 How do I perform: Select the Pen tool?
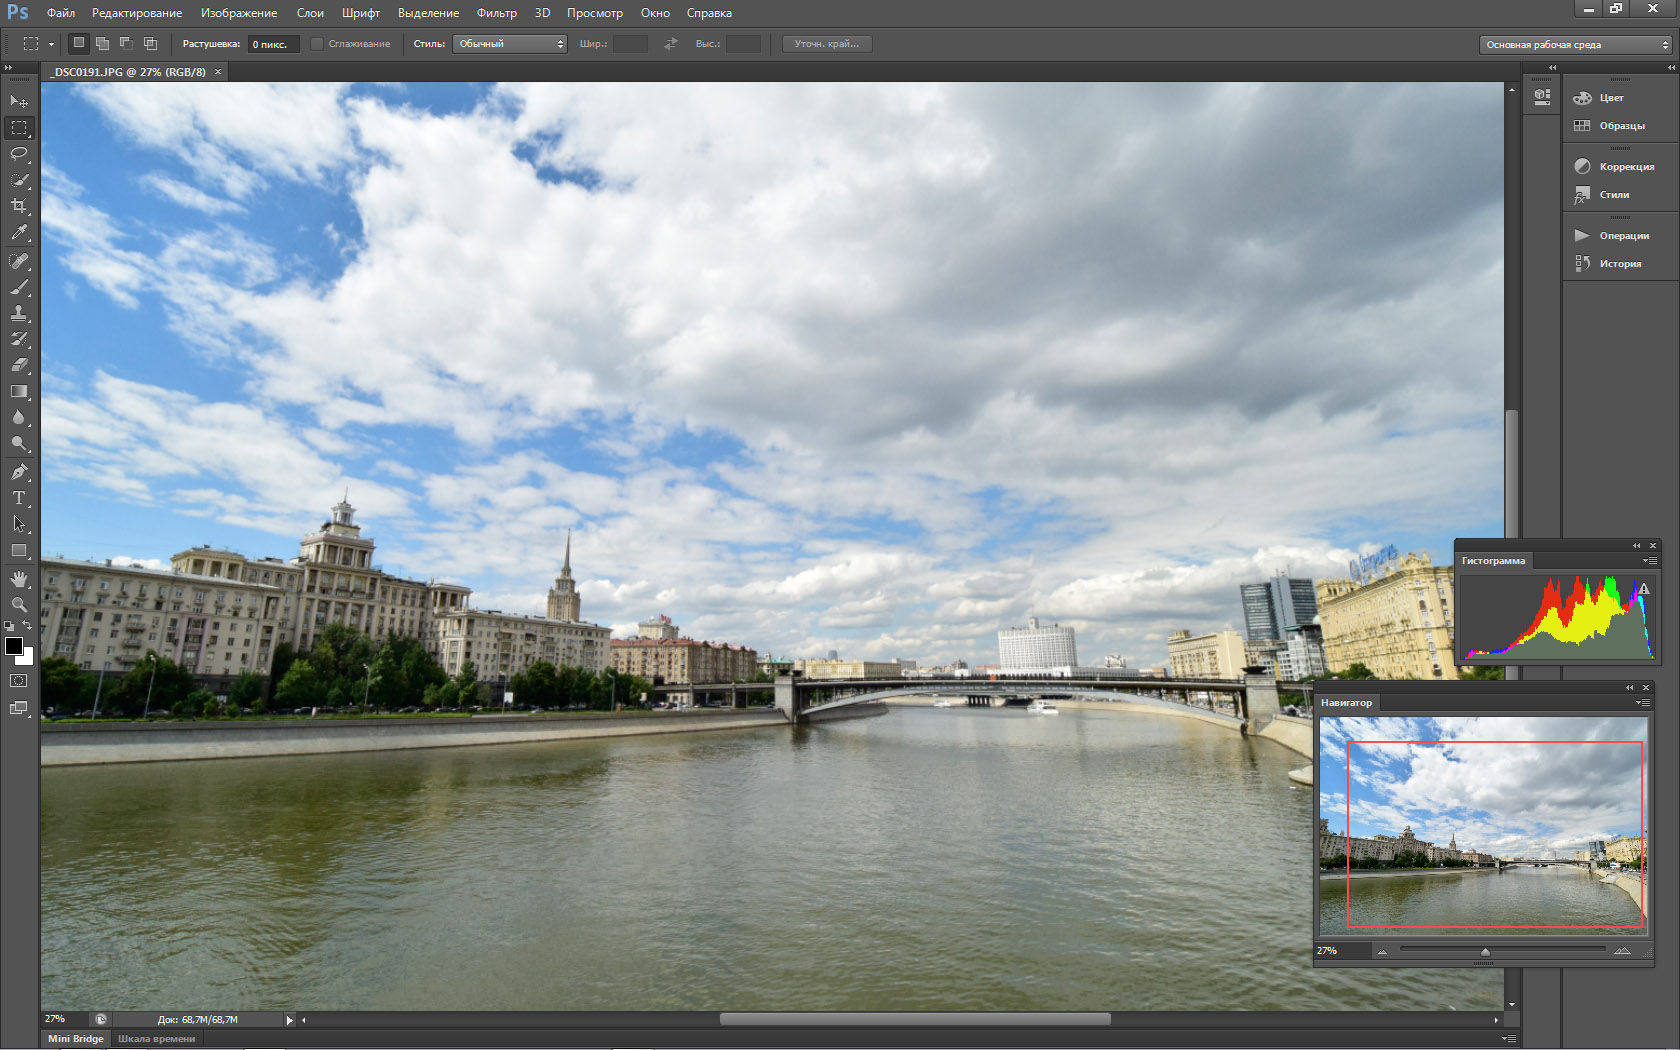[19, 472]
